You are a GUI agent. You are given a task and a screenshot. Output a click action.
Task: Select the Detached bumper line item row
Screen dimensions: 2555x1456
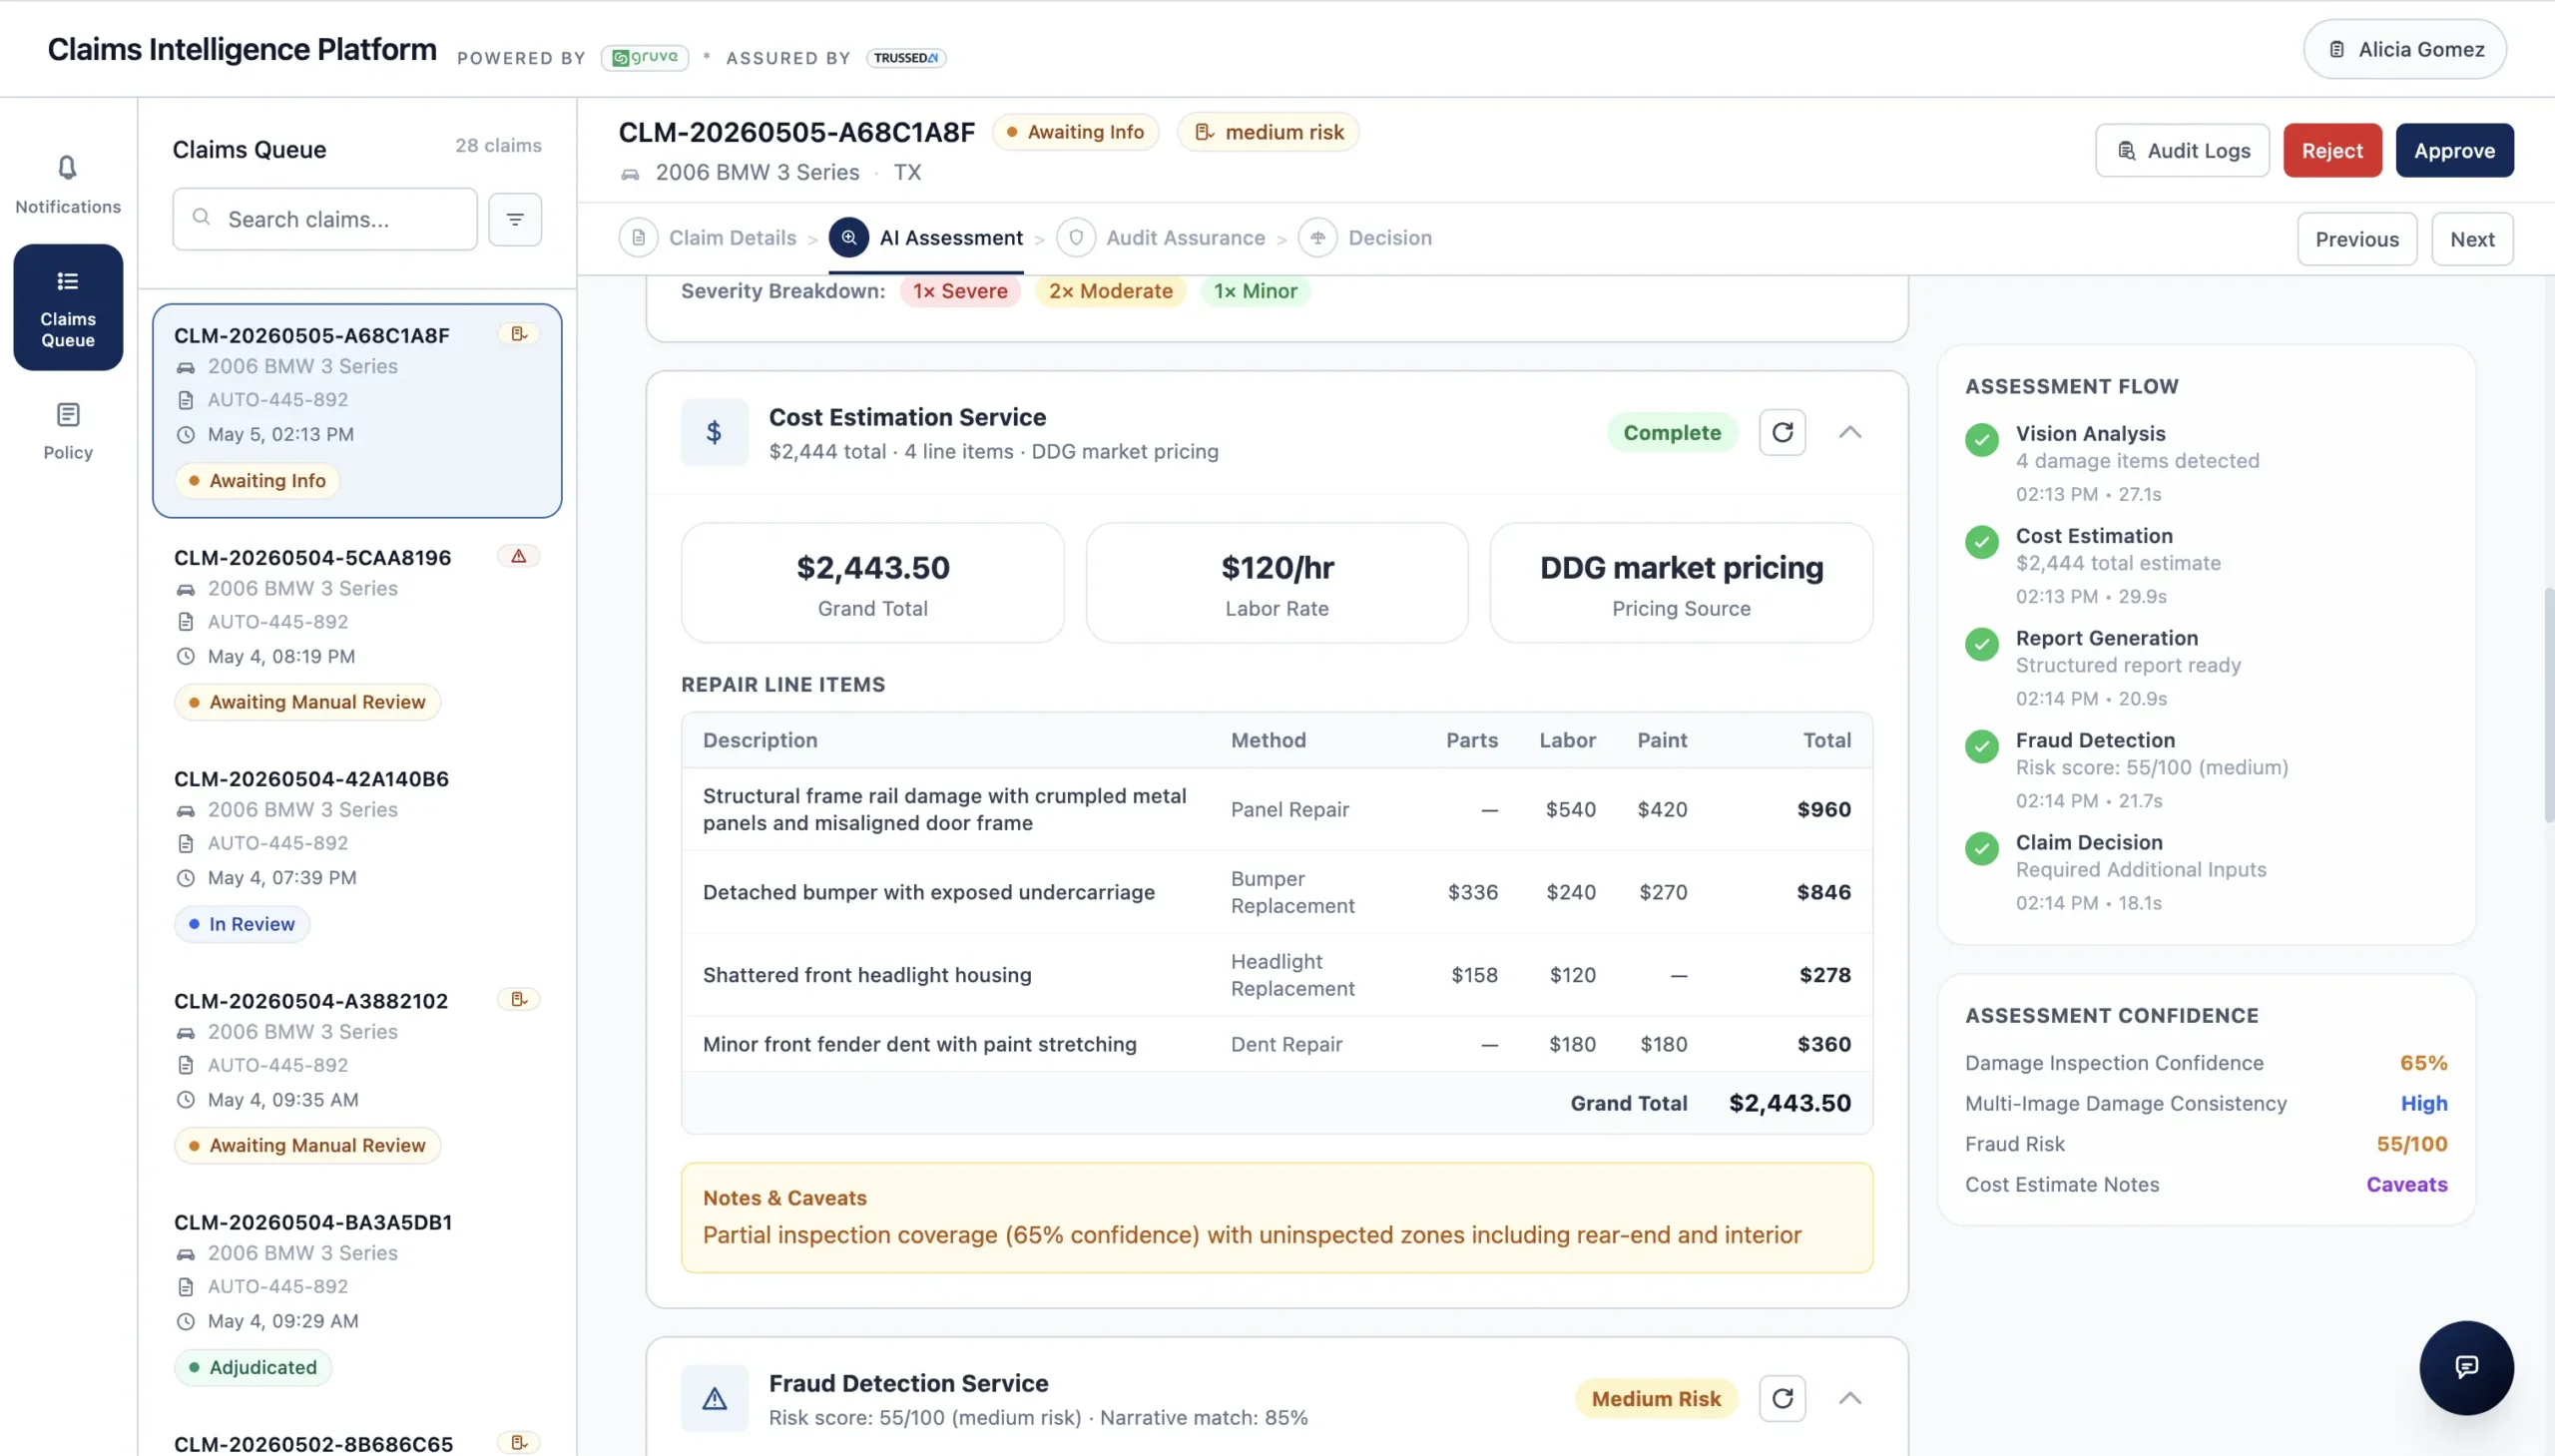(x=1277, y=892)
